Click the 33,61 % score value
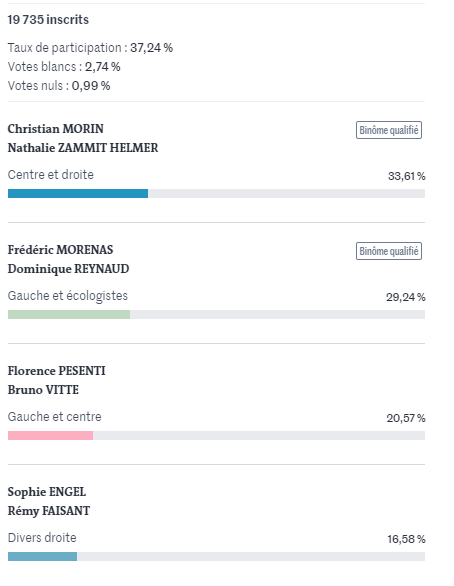This screenshot has height=586, width=454. (x=407, y=176)
